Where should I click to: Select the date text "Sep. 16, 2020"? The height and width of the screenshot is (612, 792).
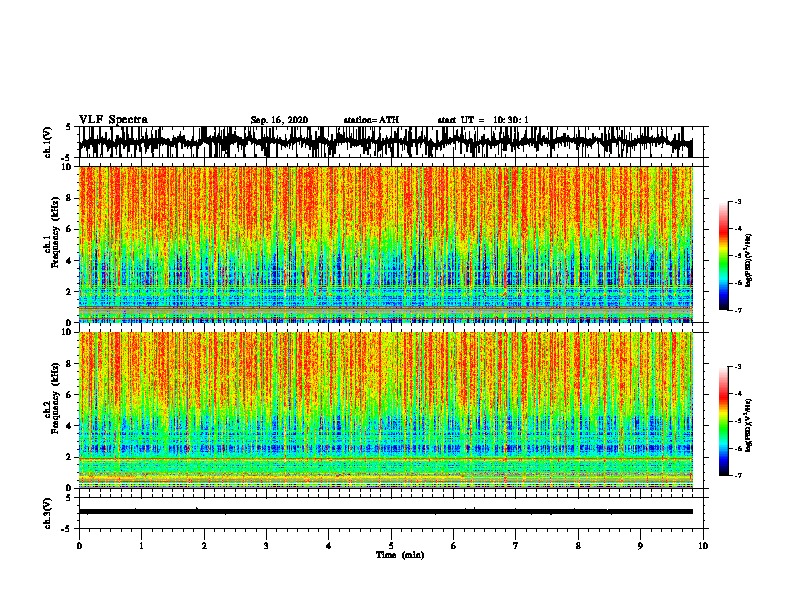coord(279,120)
